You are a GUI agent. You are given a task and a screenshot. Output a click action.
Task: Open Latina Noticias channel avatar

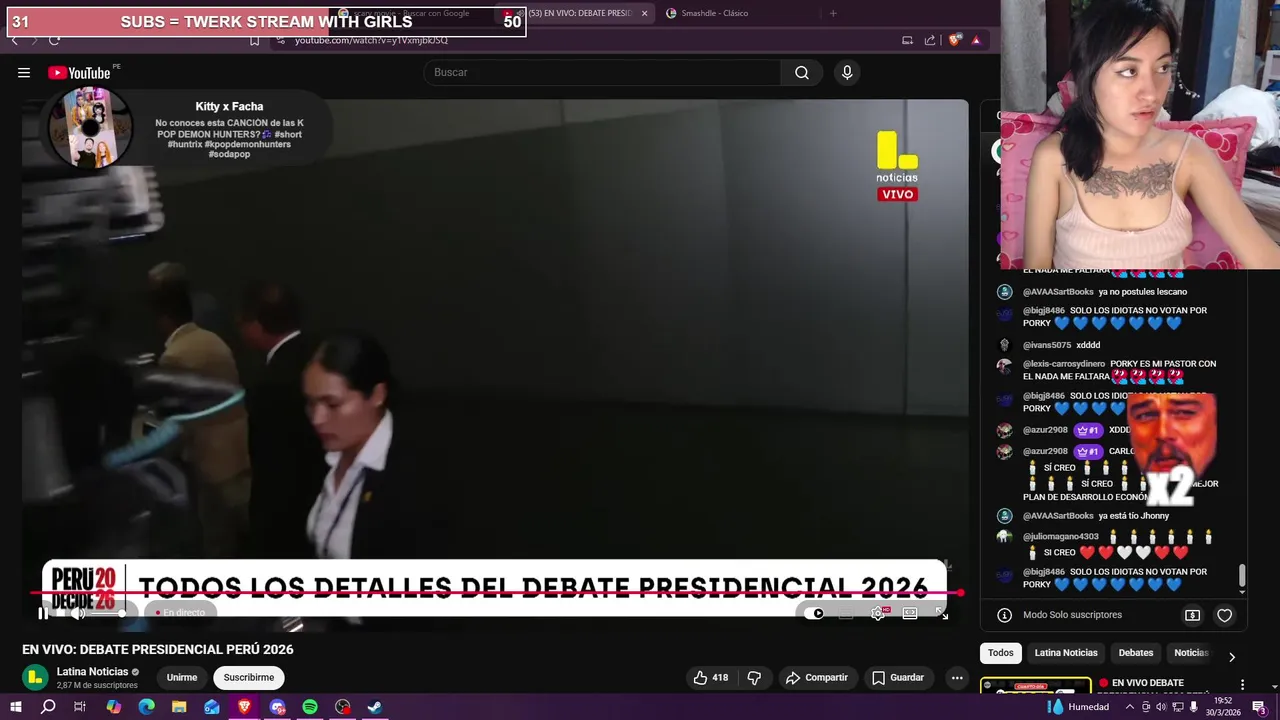(x=35, y=677)
